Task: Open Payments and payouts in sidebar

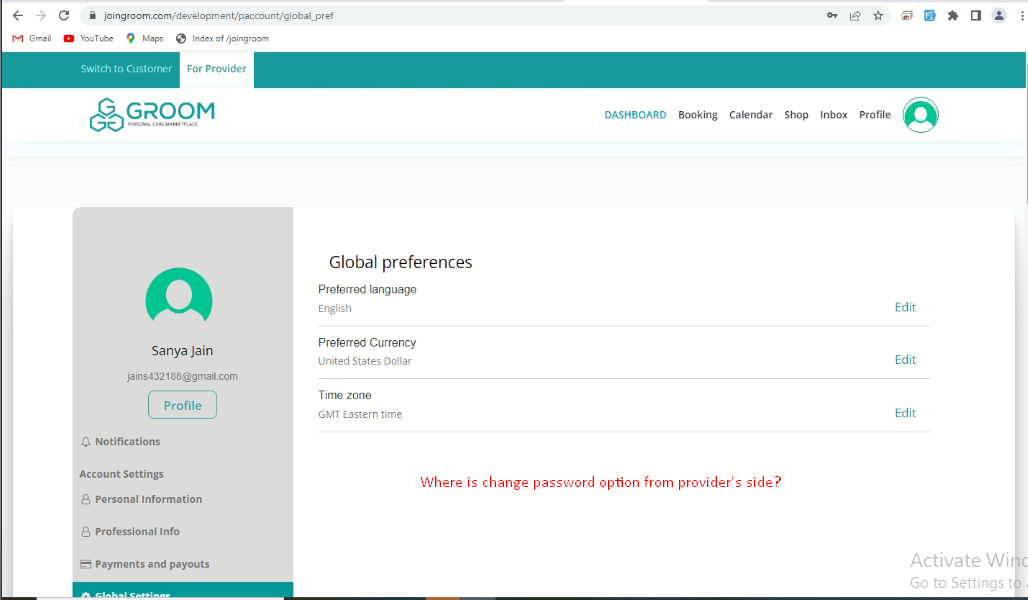Action: [x=152, y=564]
